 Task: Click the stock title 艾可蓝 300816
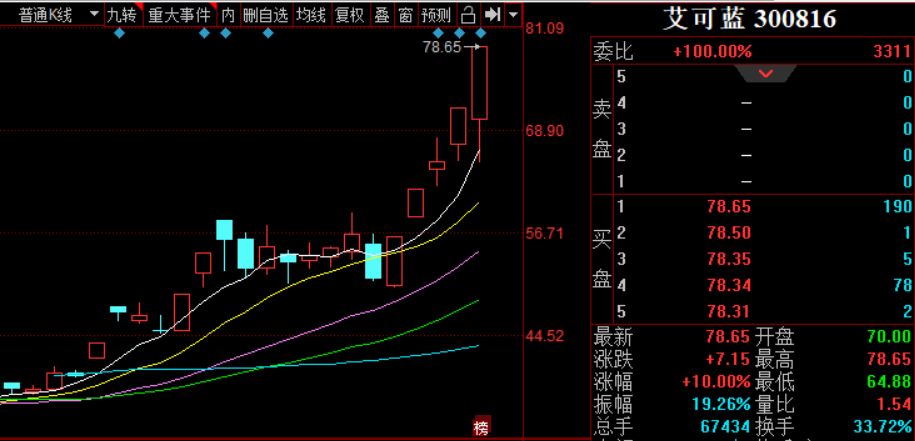[x=749, y=20]
